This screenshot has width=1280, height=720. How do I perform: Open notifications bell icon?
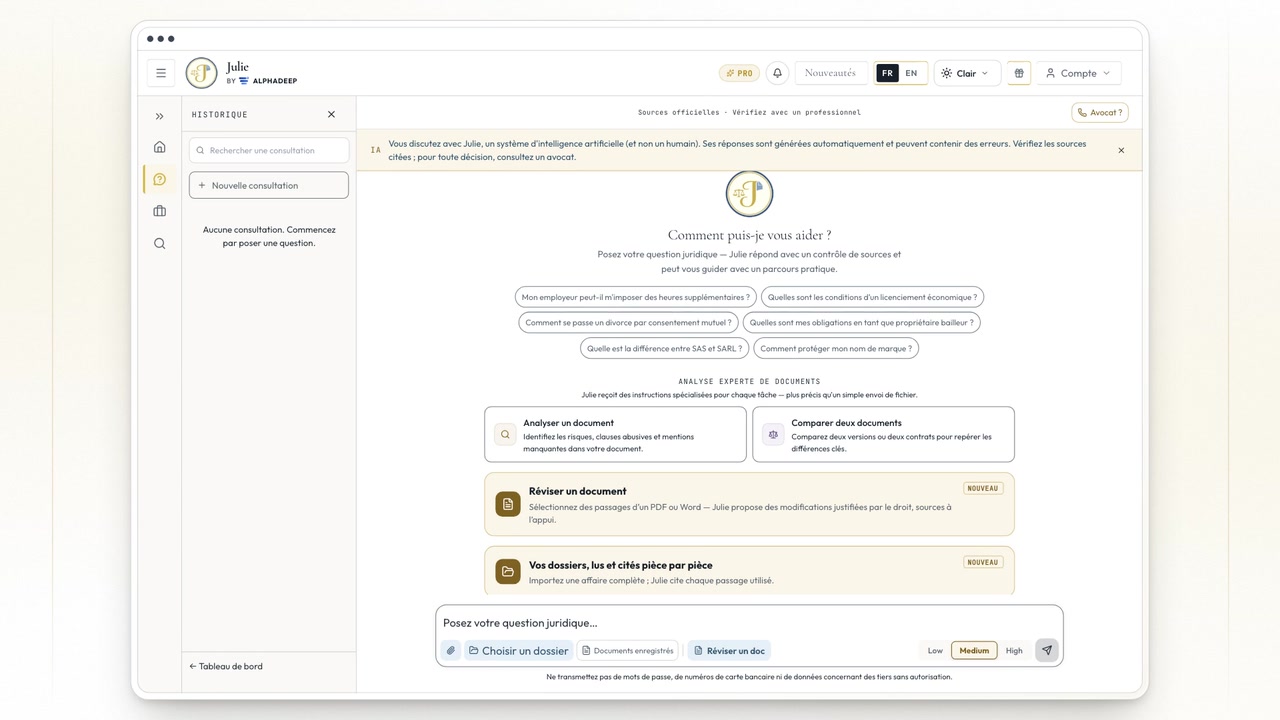(777, 73)
